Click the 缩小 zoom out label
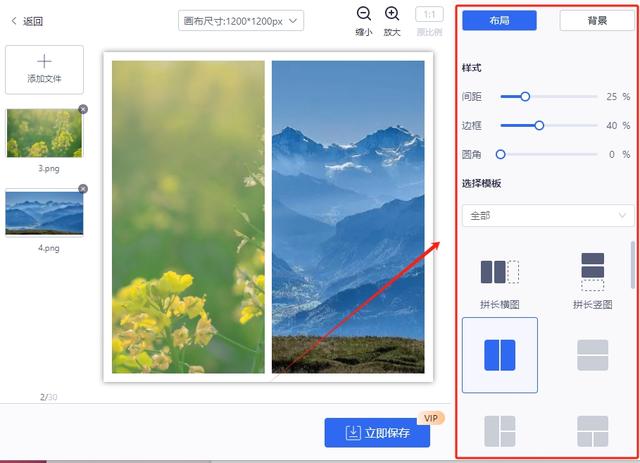Image resolution: width=640 pixels, height=463 pixels. coord(364,32)
